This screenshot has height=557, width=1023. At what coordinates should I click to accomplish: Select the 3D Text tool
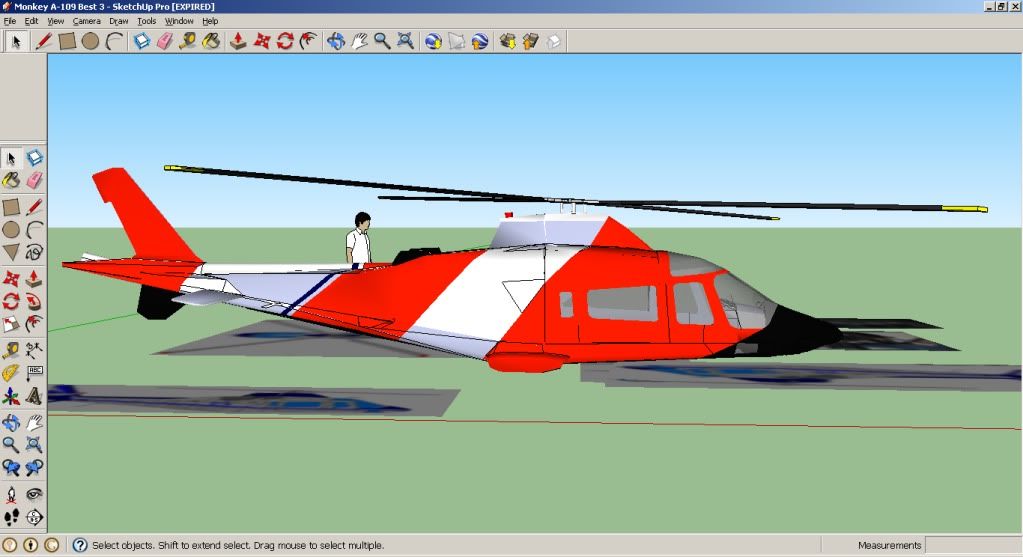[35, 396]
